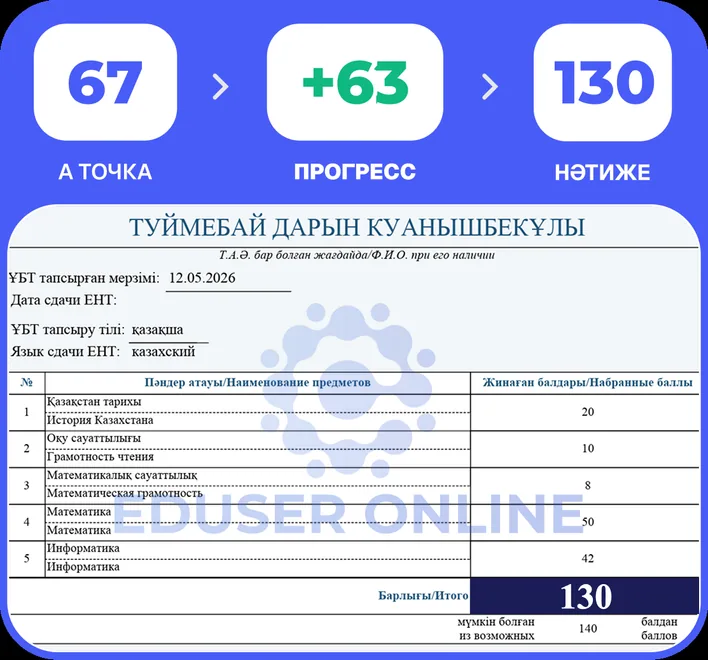Click 'Дата сдачи ЕНТ:' label

pyautogui.click(x=64, y=300)
